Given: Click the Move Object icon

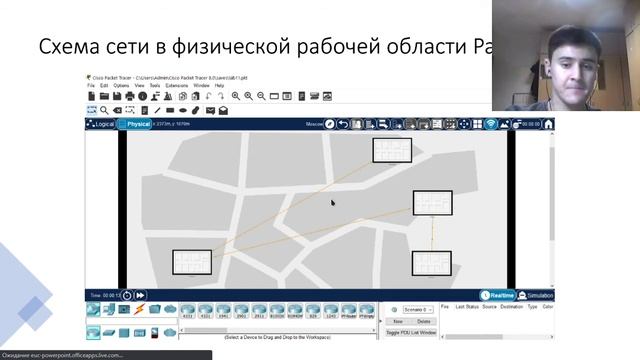Looking at the screenshot, I should pos(464,124).
